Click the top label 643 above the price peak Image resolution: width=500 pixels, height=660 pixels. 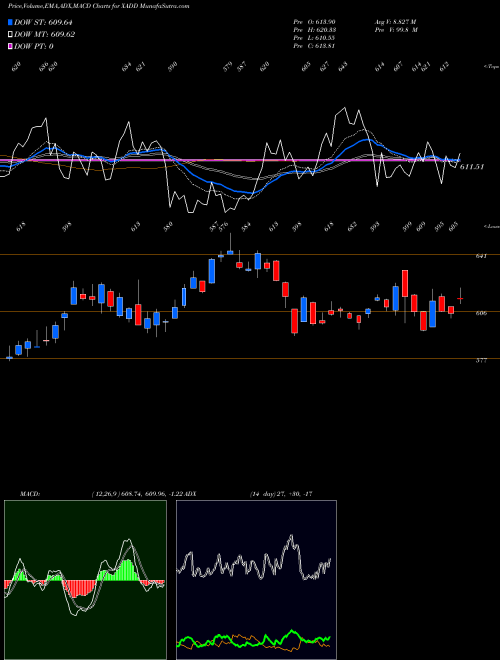click(343, 67)
